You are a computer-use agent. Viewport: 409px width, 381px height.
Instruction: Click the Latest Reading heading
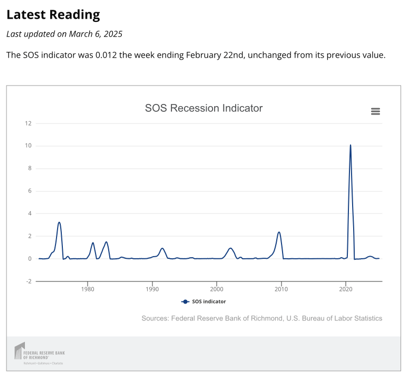(53, 15)
